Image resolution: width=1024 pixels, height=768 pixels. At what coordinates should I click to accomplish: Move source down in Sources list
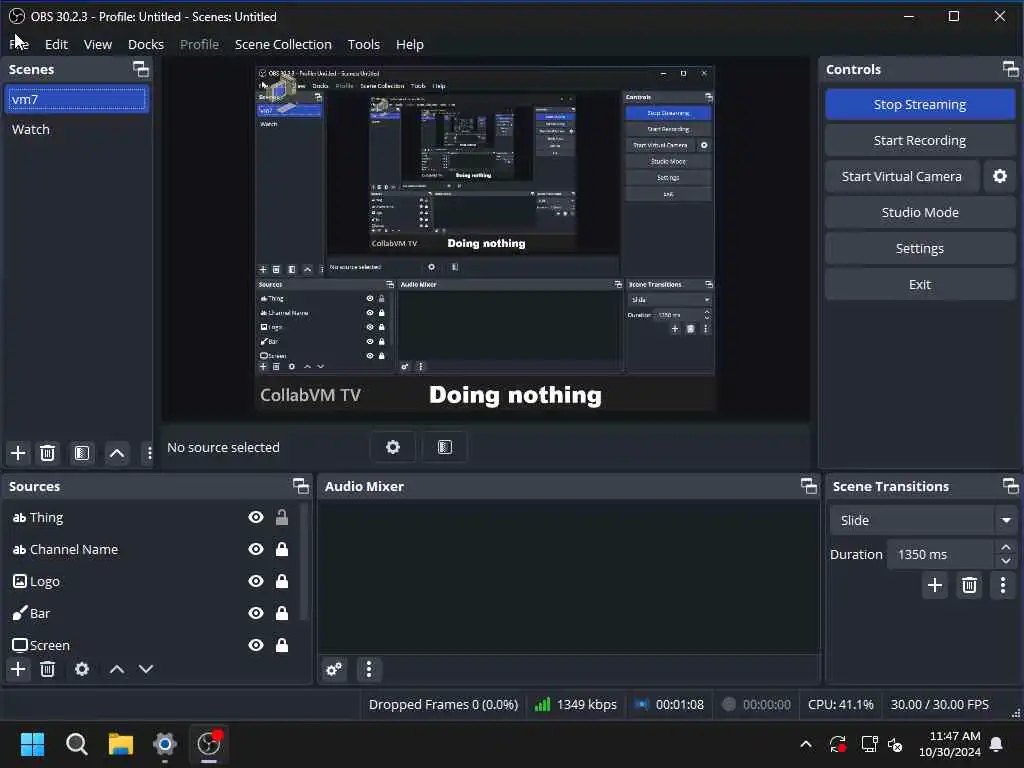(146, 669)
